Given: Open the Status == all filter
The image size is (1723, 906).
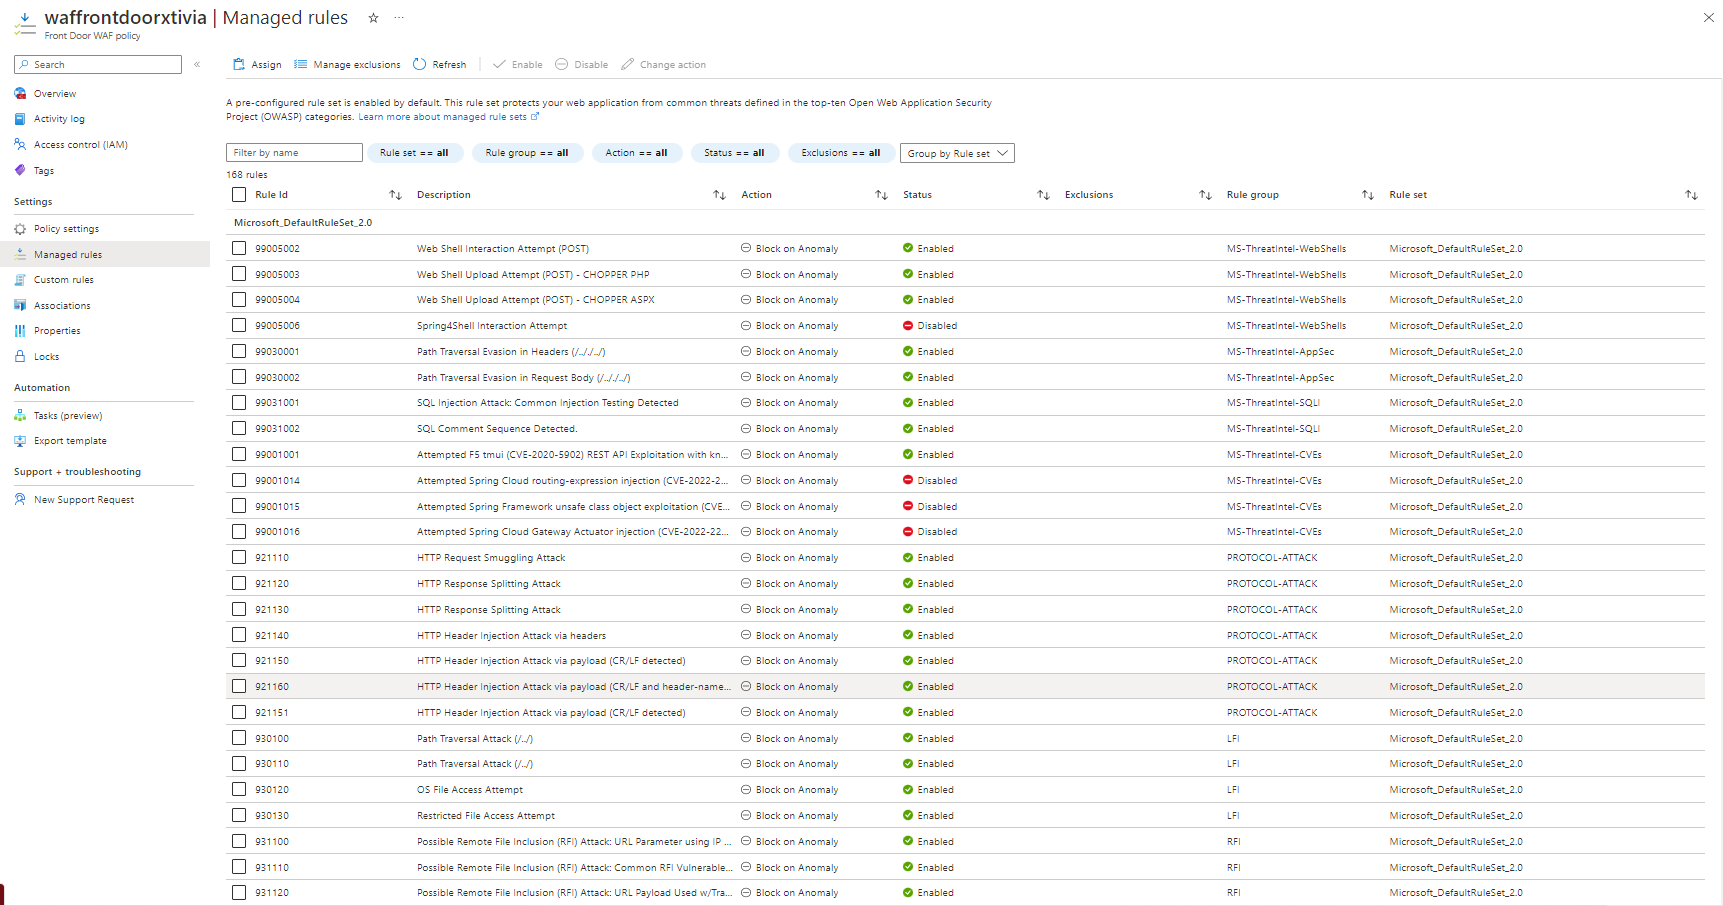Looking at the screenshot, I should (x=734, y=153).
